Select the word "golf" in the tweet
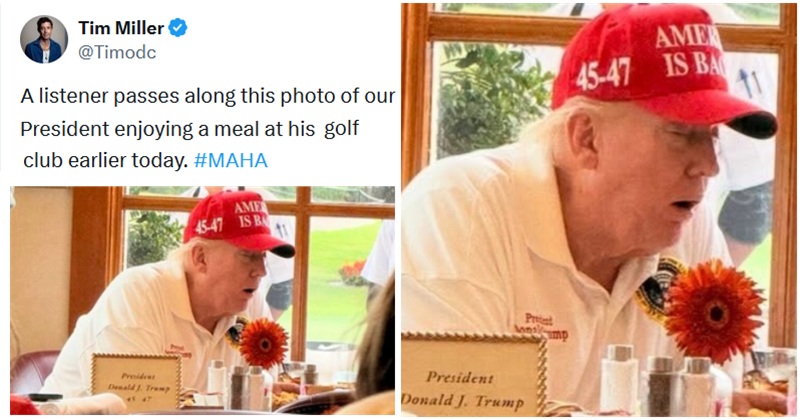Screen dimensions: 800x420 (341, 129)
